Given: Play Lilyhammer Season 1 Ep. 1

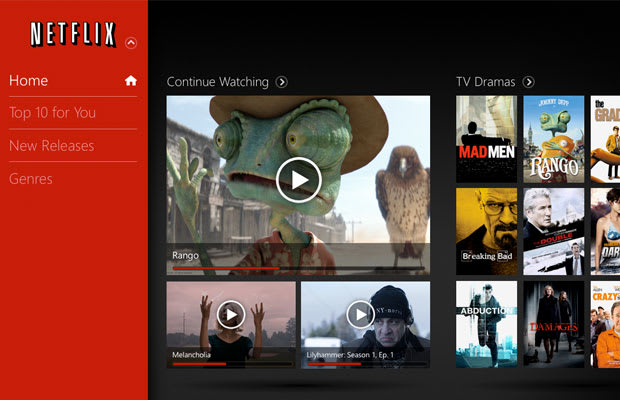Looking at the screenshot, I should click(361, 315).
